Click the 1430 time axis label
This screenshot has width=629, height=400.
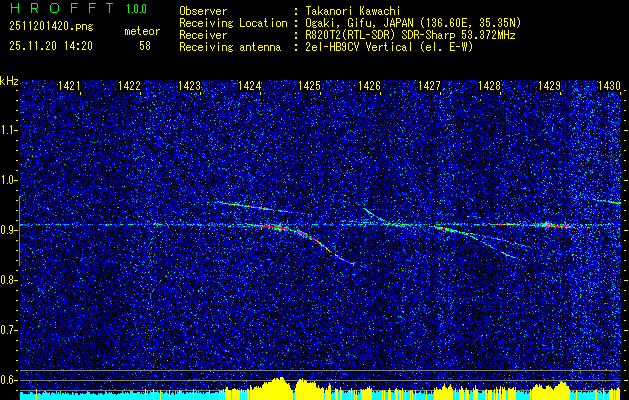point(609,86)
